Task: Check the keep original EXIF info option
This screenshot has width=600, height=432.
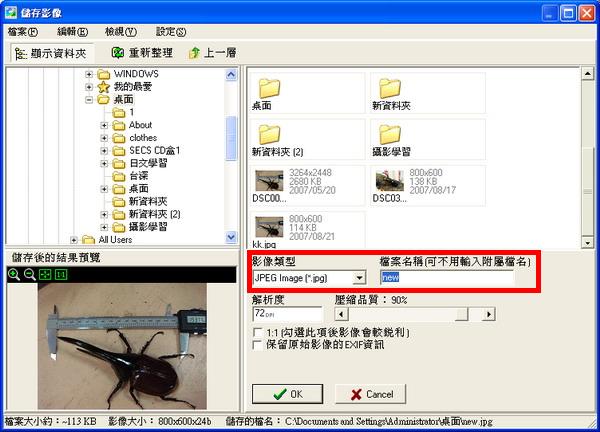Action: [259, 345]
